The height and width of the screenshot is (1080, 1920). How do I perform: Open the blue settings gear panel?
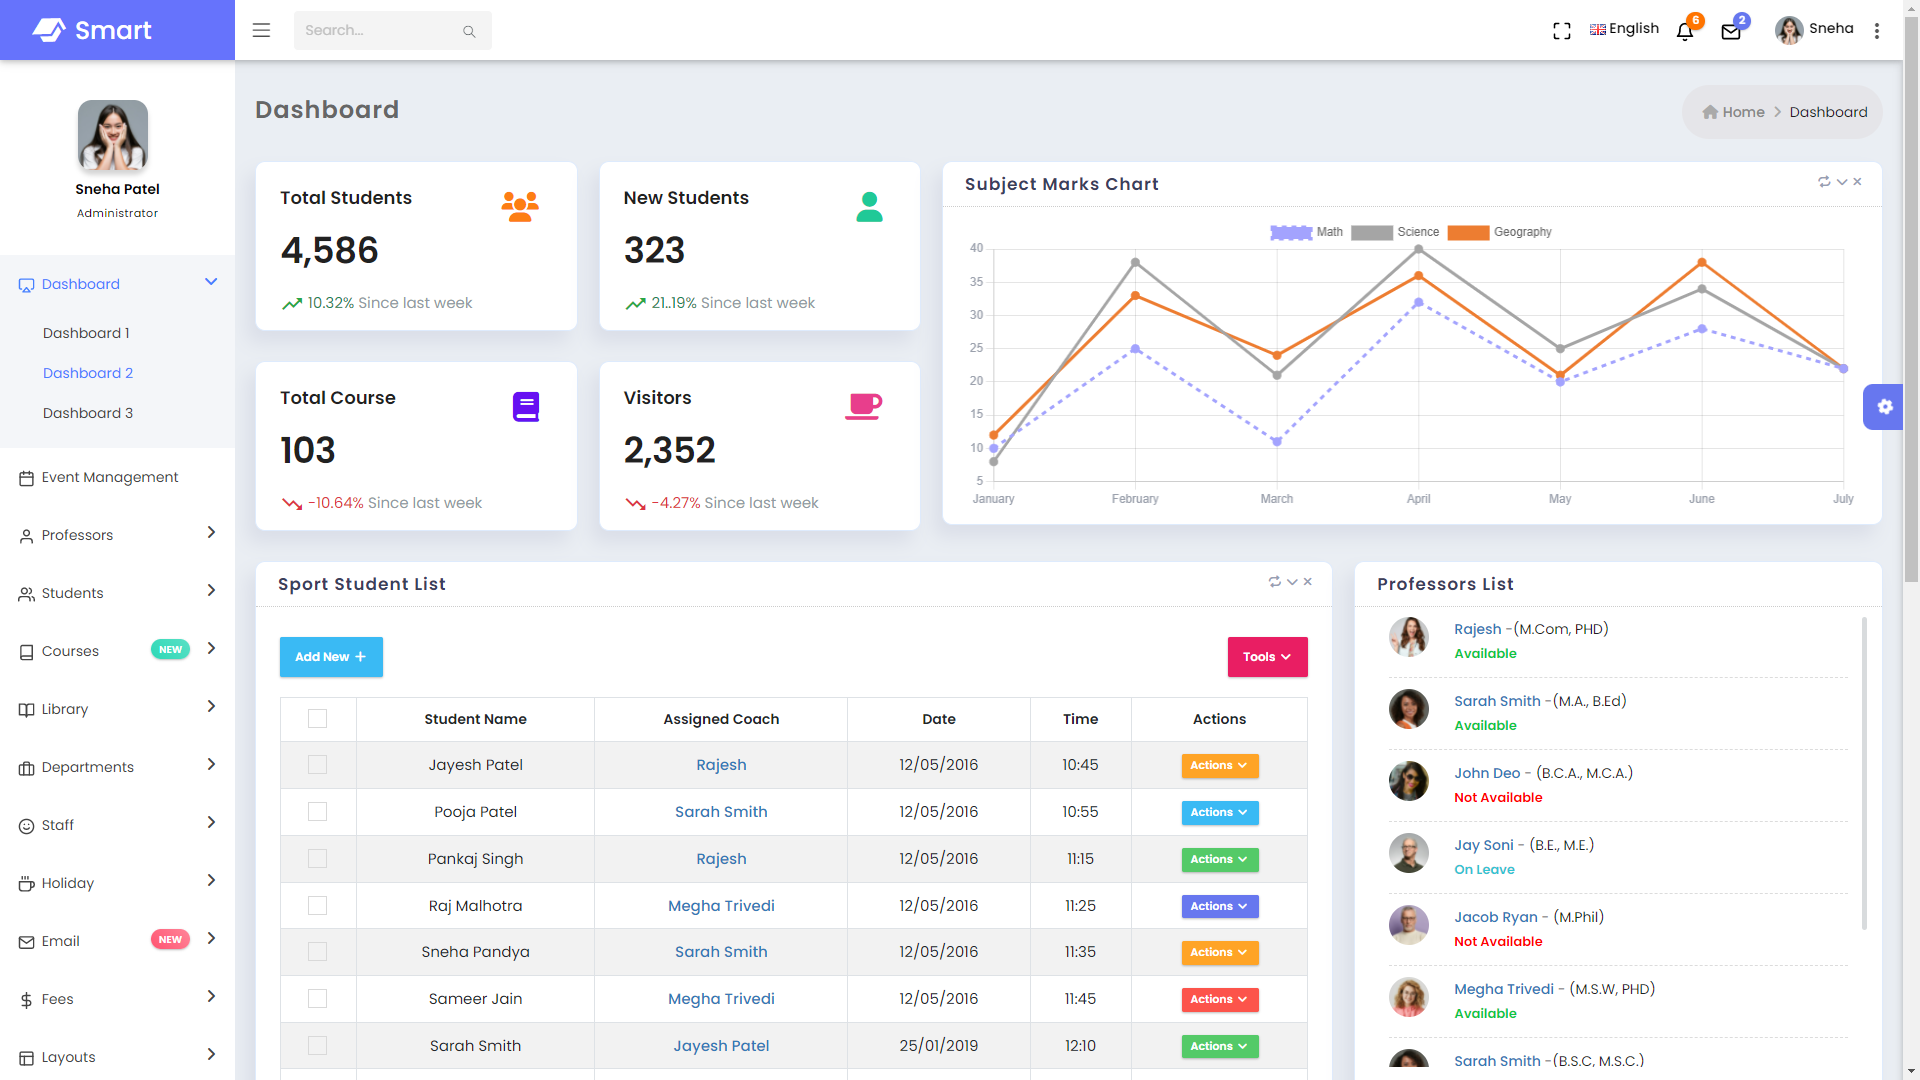pos(1884,407)
